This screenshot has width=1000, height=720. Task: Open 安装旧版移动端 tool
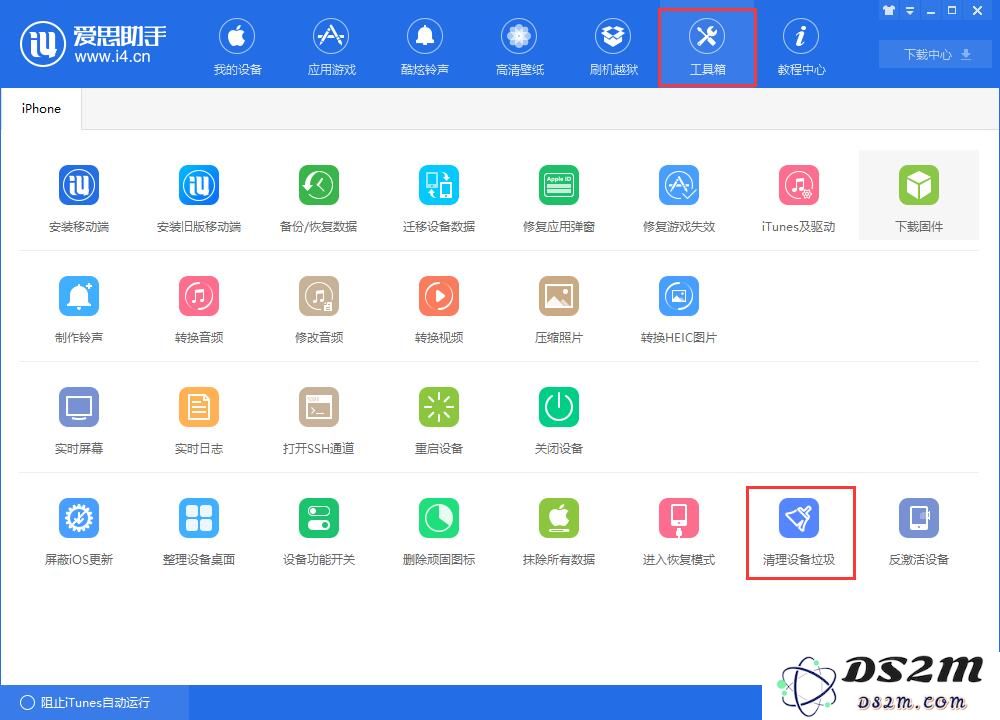point(199,198)
